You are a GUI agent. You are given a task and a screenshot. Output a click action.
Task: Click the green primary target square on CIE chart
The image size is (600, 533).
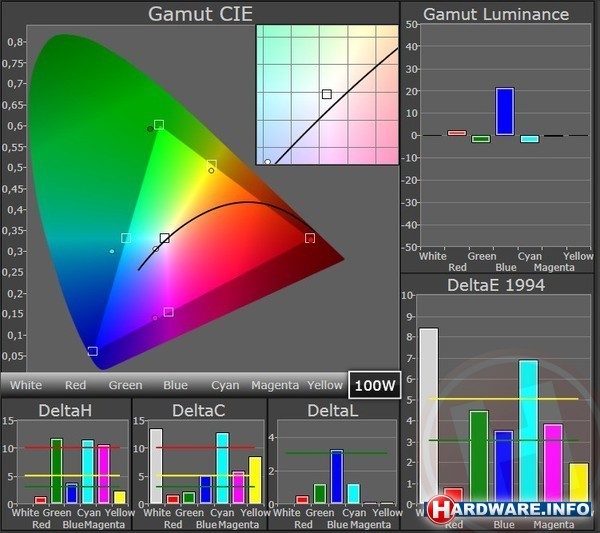(159, 125)
